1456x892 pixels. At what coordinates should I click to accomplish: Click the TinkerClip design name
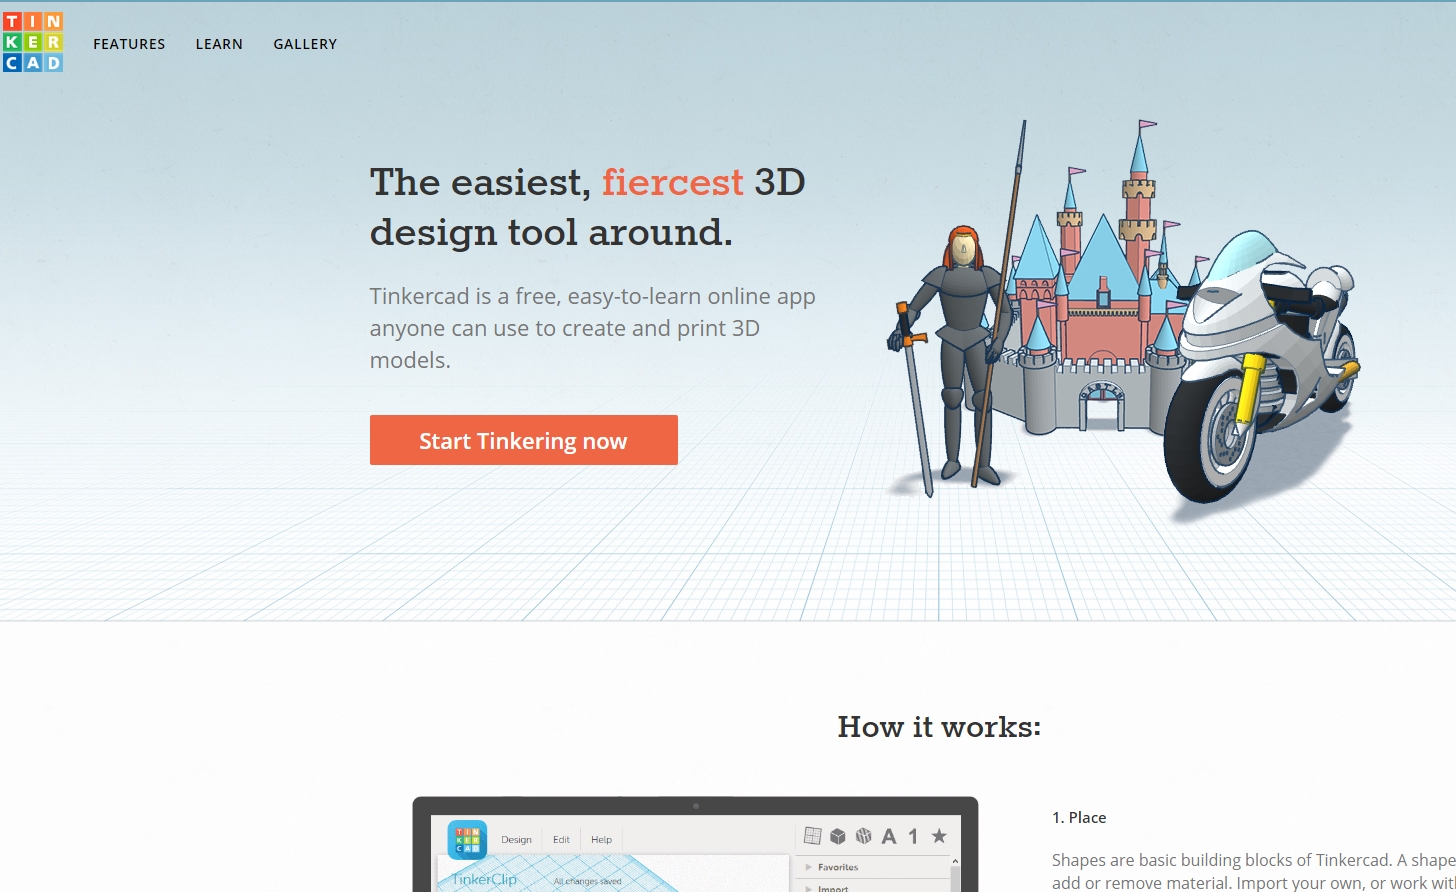484,879
